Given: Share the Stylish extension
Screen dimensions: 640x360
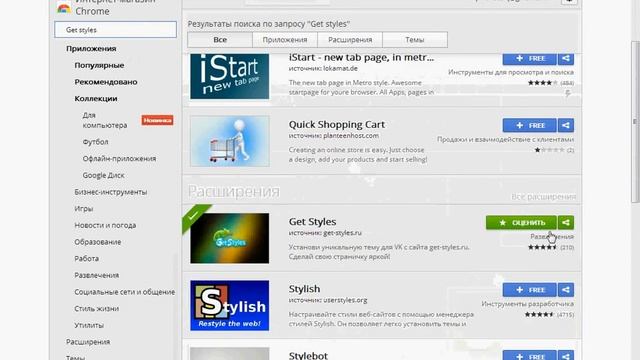Looking at the screenshot, I should [566, 290].
